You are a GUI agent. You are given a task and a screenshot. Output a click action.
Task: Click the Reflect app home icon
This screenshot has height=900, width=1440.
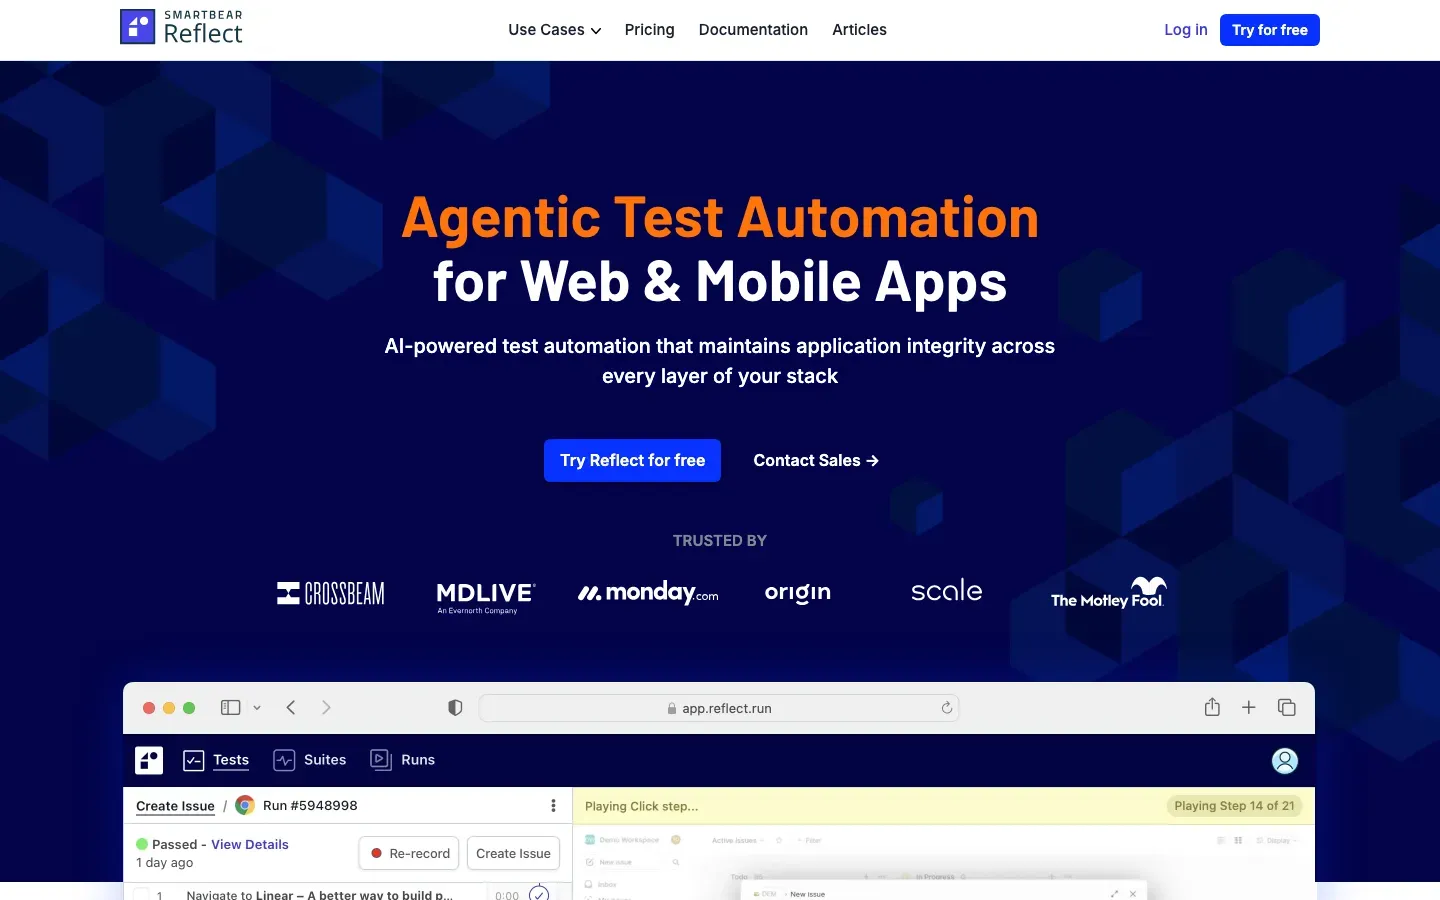tap(149, 760)
